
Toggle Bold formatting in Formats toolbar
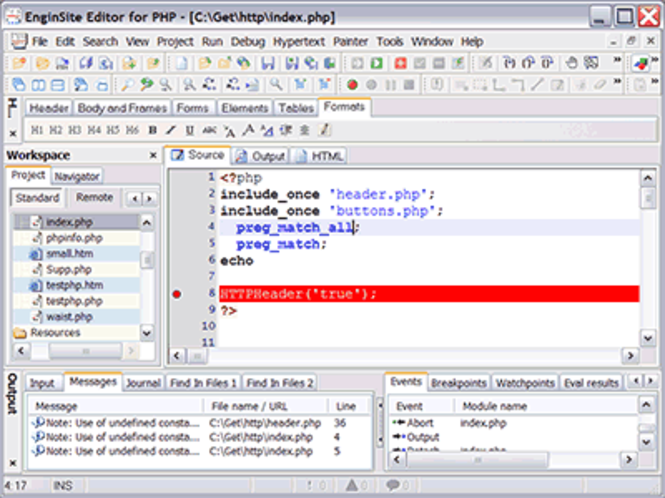pos(153,130)
